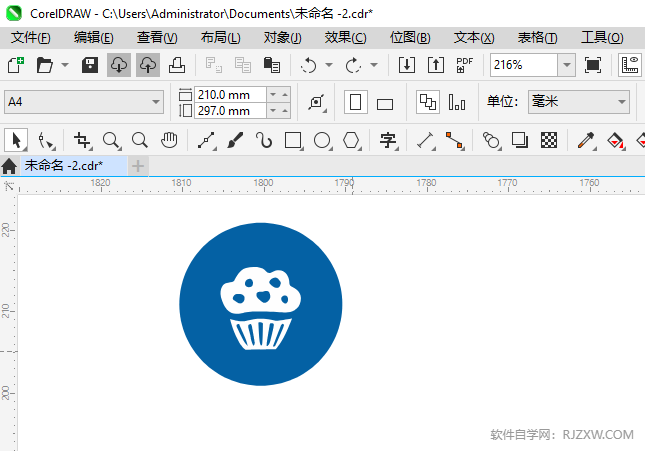This screenshot has width=645, height=451.
Task: Click the Open folder icon
Action: click(x=44, y=65)
